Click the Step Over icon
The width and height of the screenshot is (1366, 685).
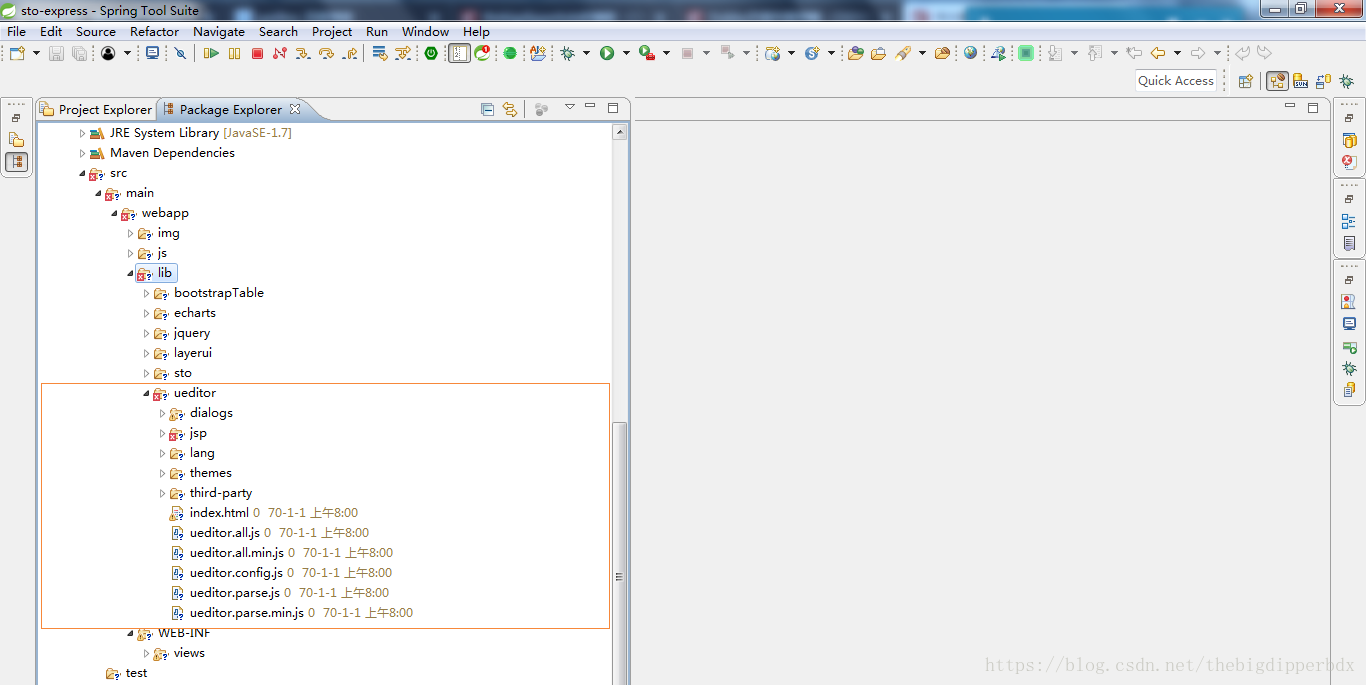pos(326,53)
